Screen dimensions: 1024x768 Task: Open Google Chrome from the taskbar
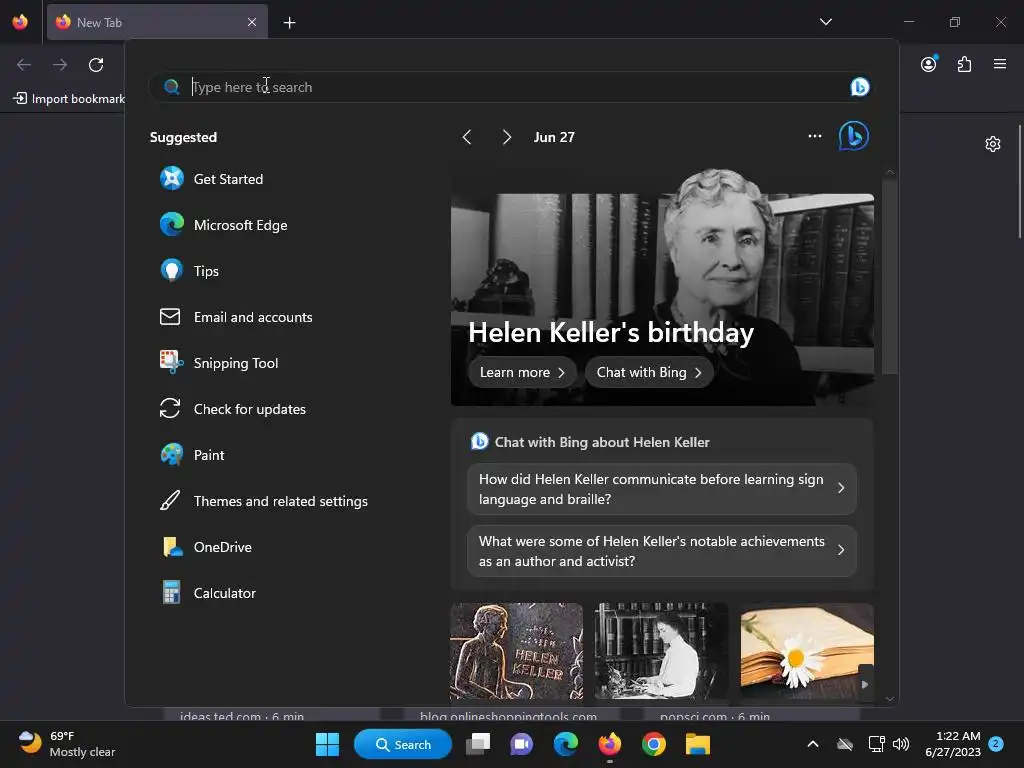point(653,744)
